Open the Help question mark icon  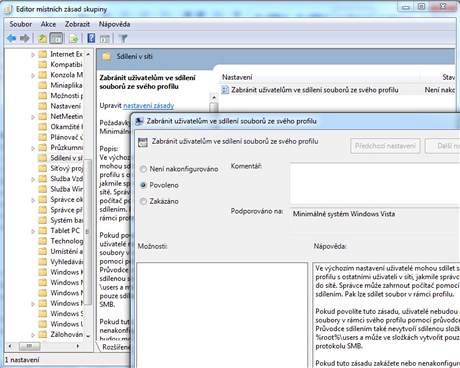tap(91, 39)
